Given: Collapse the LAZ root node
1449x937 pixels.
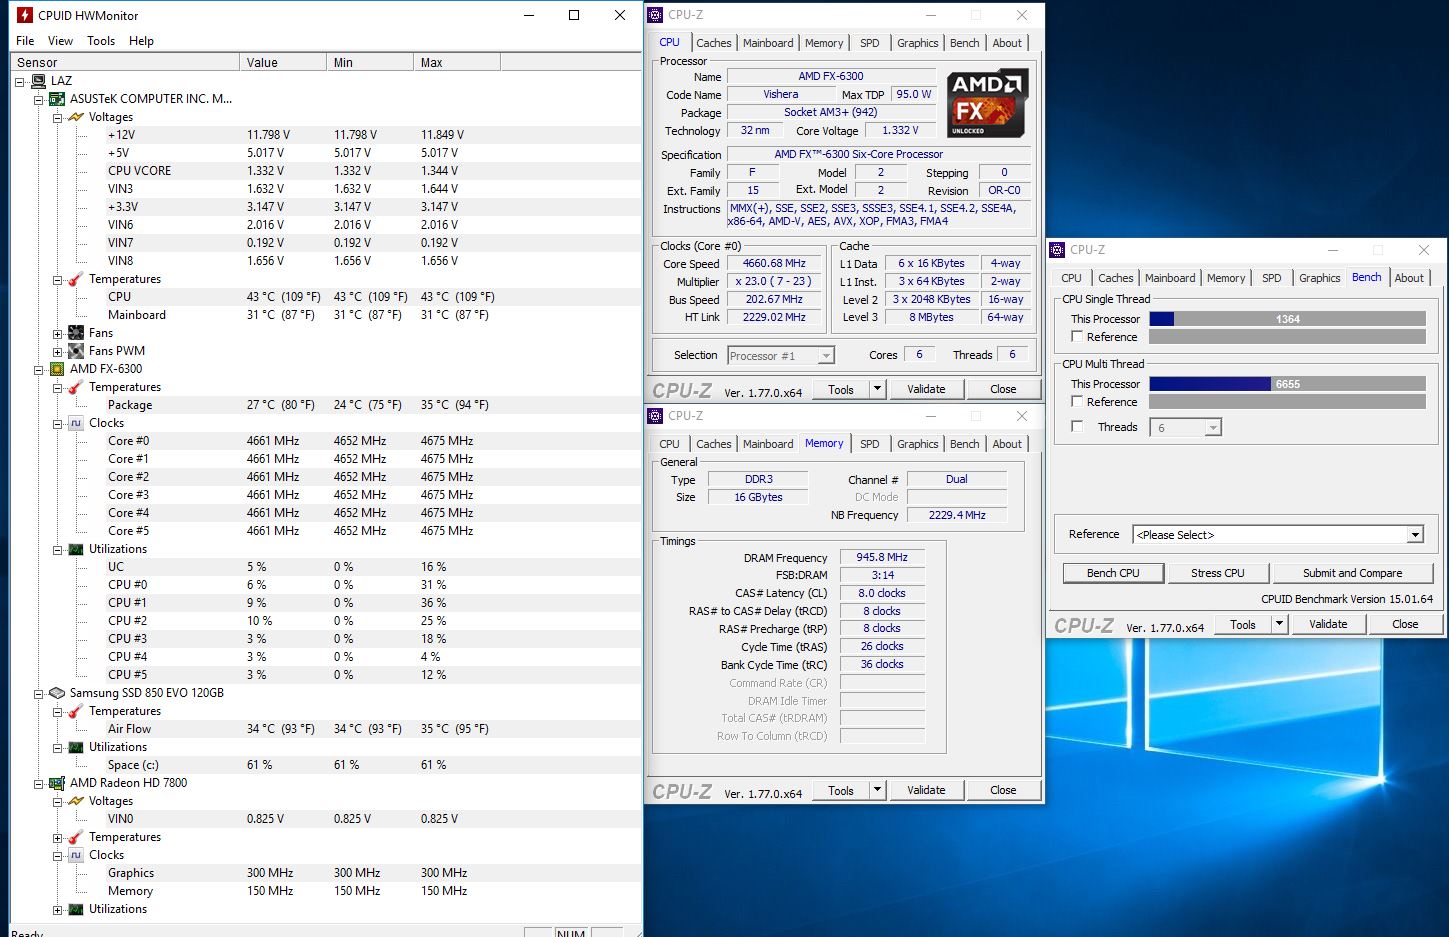Looking at the screenshot, I should click(20, 81).
